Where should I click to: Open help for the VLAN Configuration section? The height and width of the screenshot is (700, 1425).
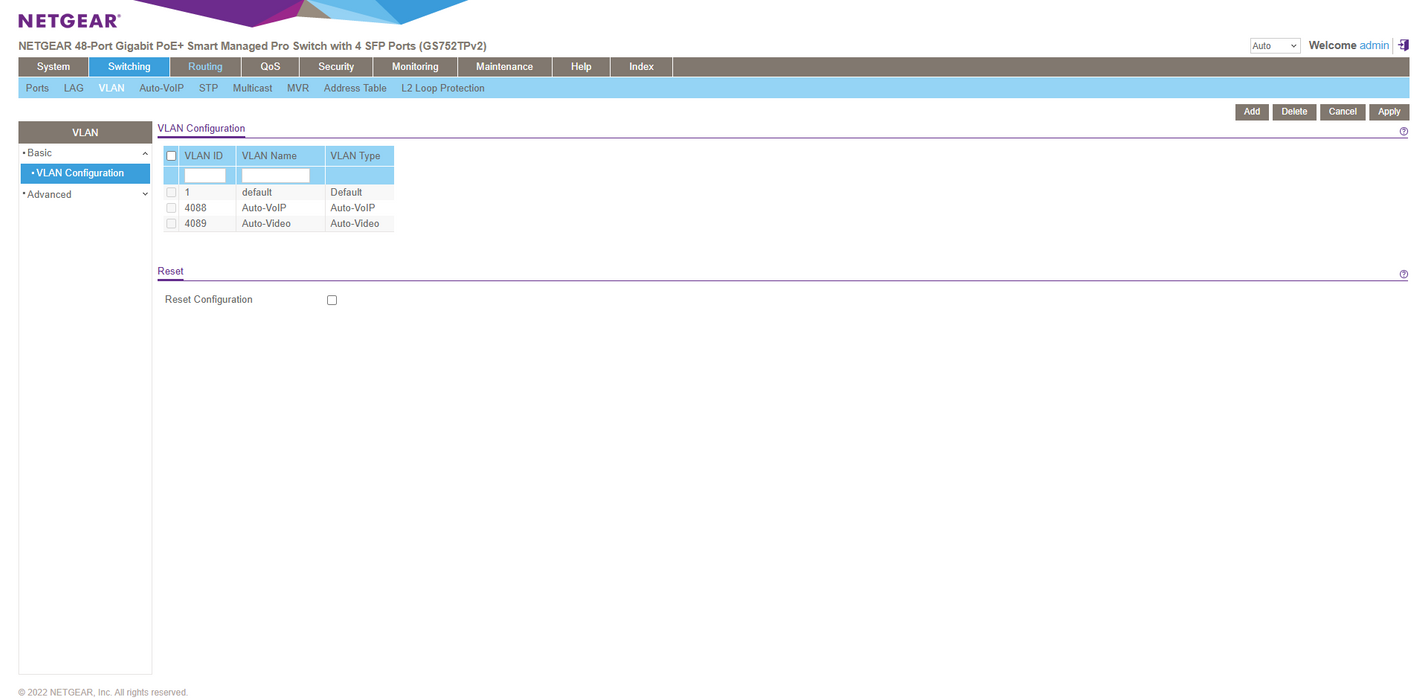coord(1403,132)
